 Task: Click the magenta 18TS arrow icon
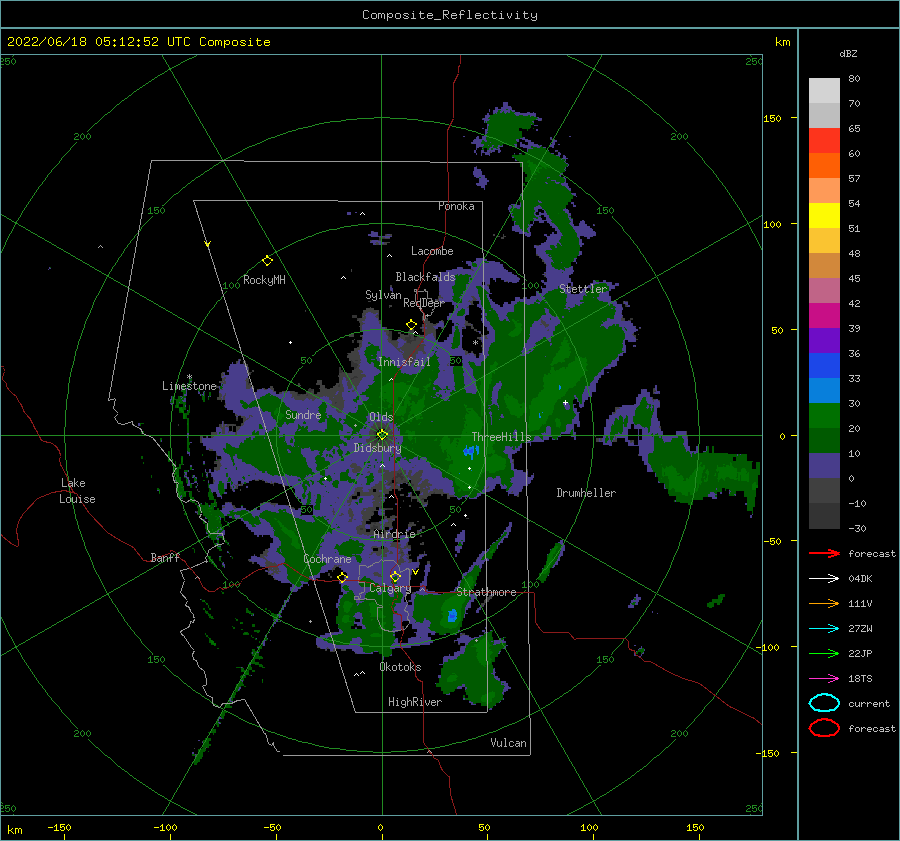(x=824, y=679)
